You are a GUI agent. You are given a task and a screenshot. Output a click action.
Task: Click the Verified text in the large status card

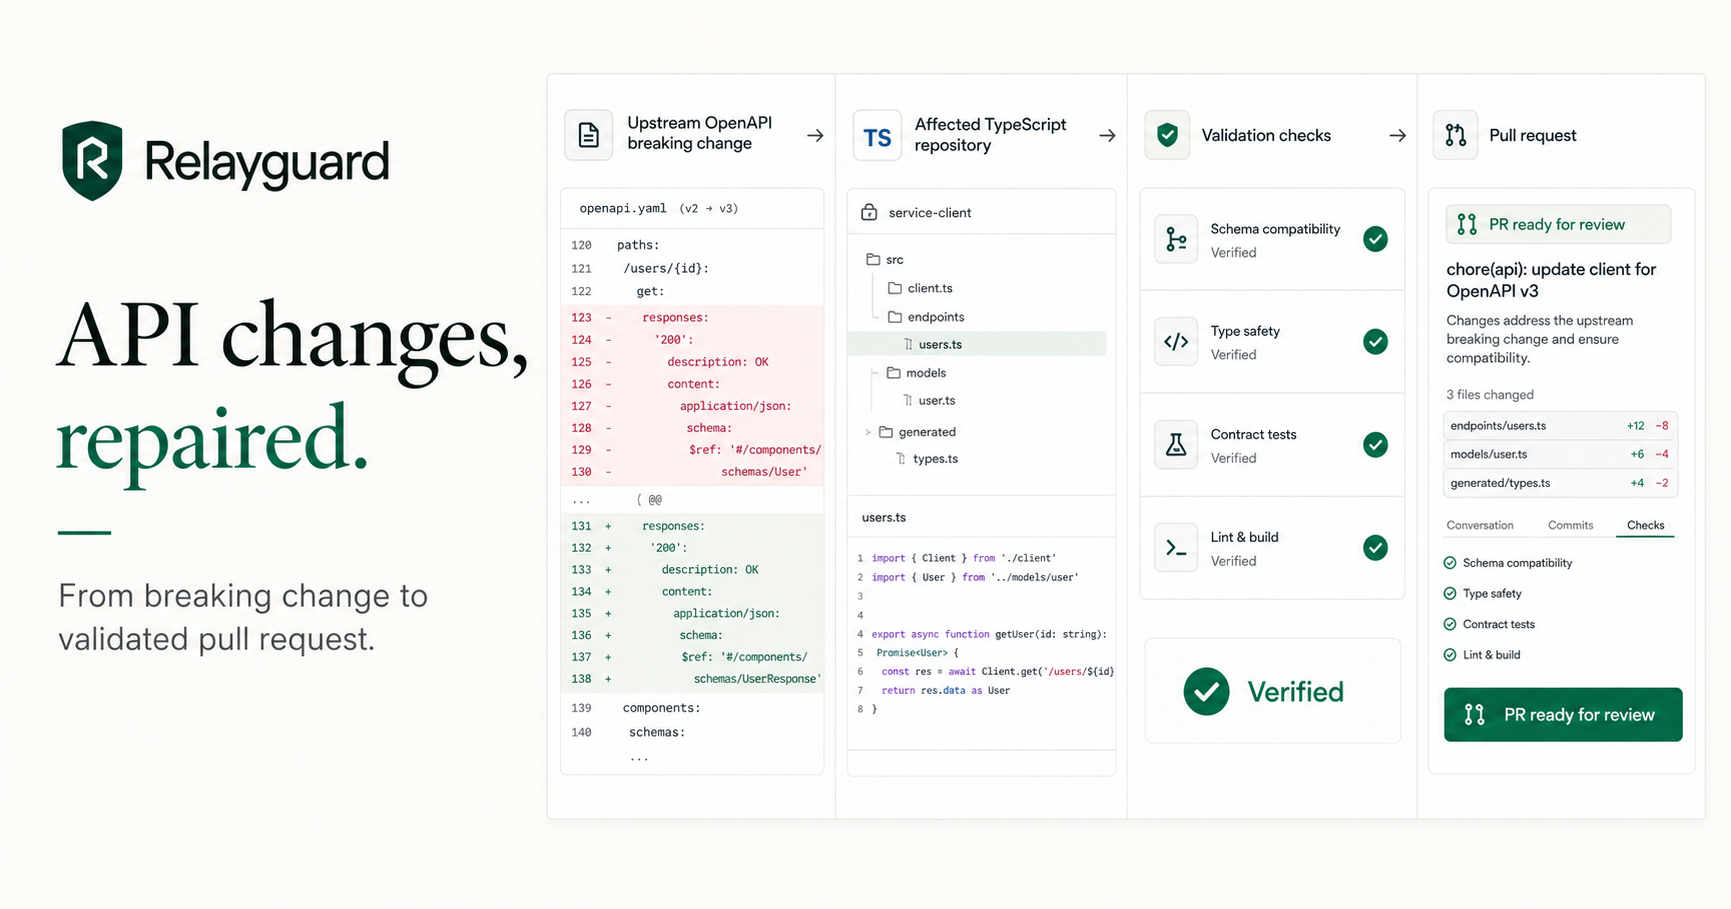(x=1296, y=692)
